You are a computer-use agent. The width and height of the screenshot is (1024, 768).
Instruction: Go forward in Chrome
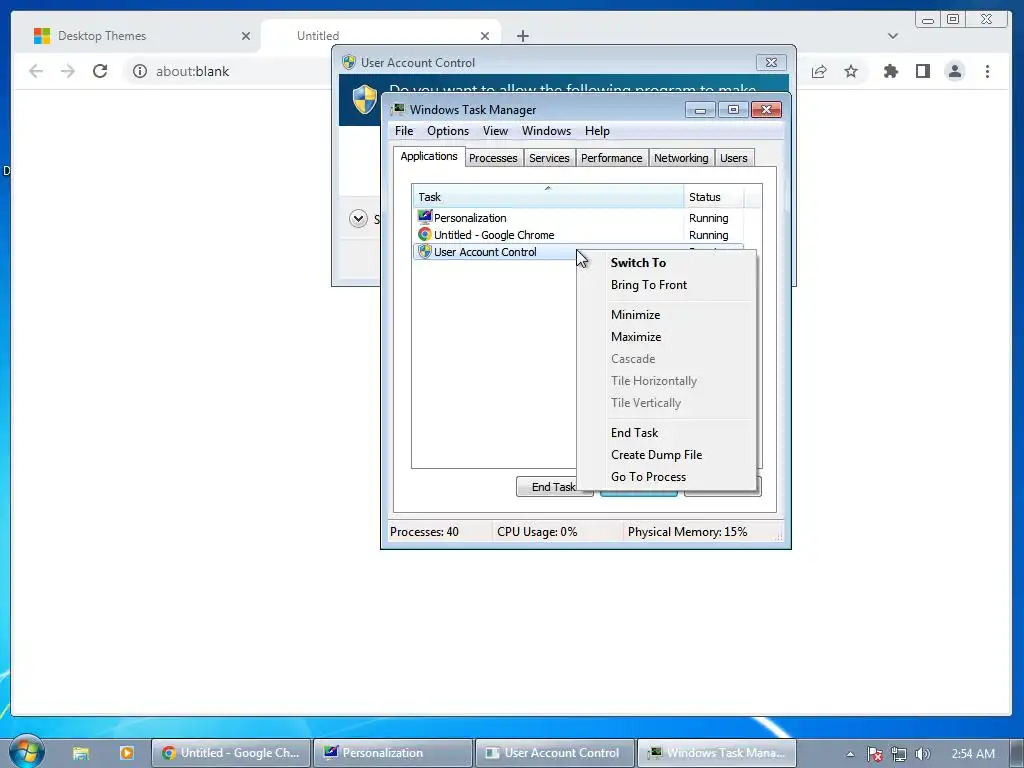click(x=68, y=71)
